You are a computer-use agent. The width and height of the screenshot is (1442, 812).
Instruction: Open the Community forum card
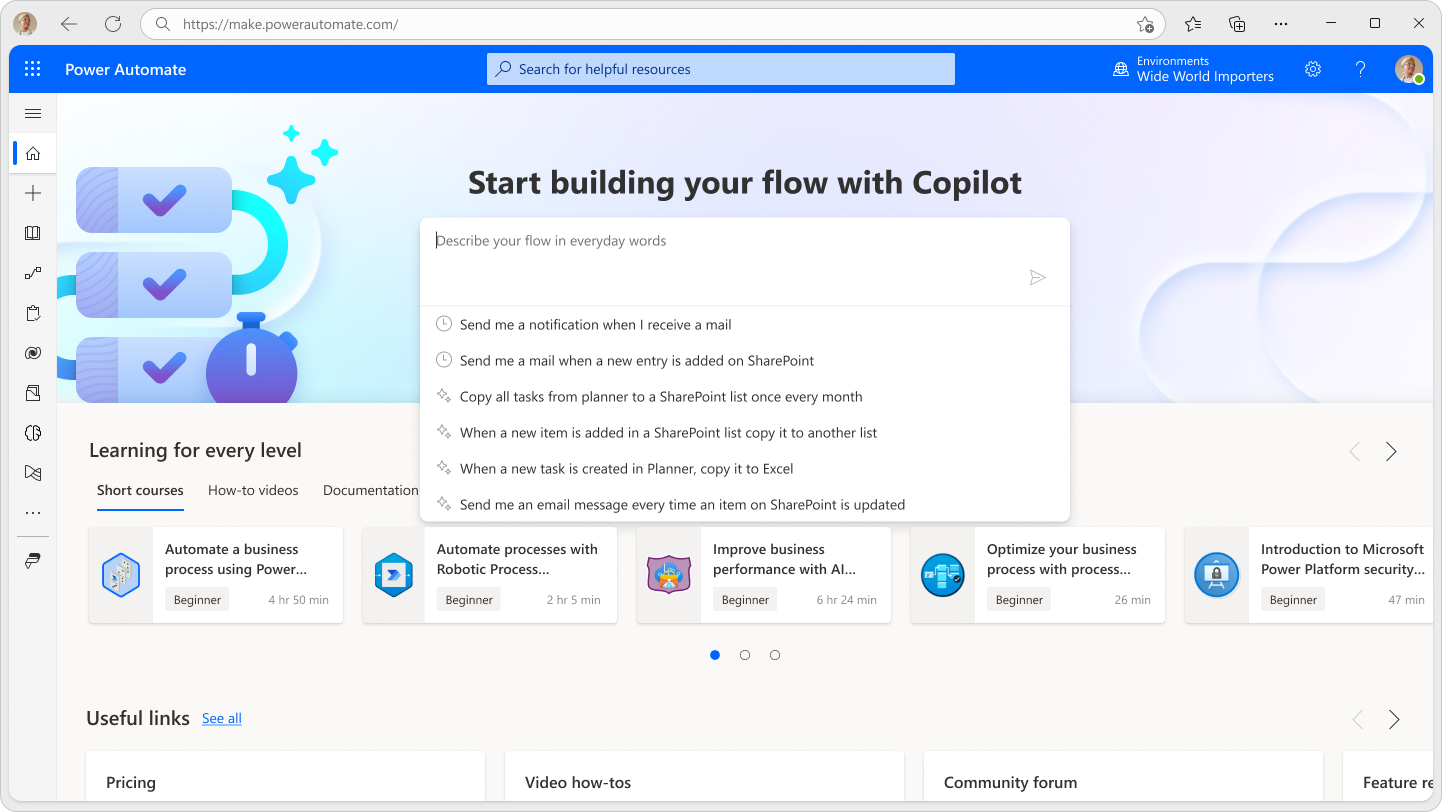1123,777
